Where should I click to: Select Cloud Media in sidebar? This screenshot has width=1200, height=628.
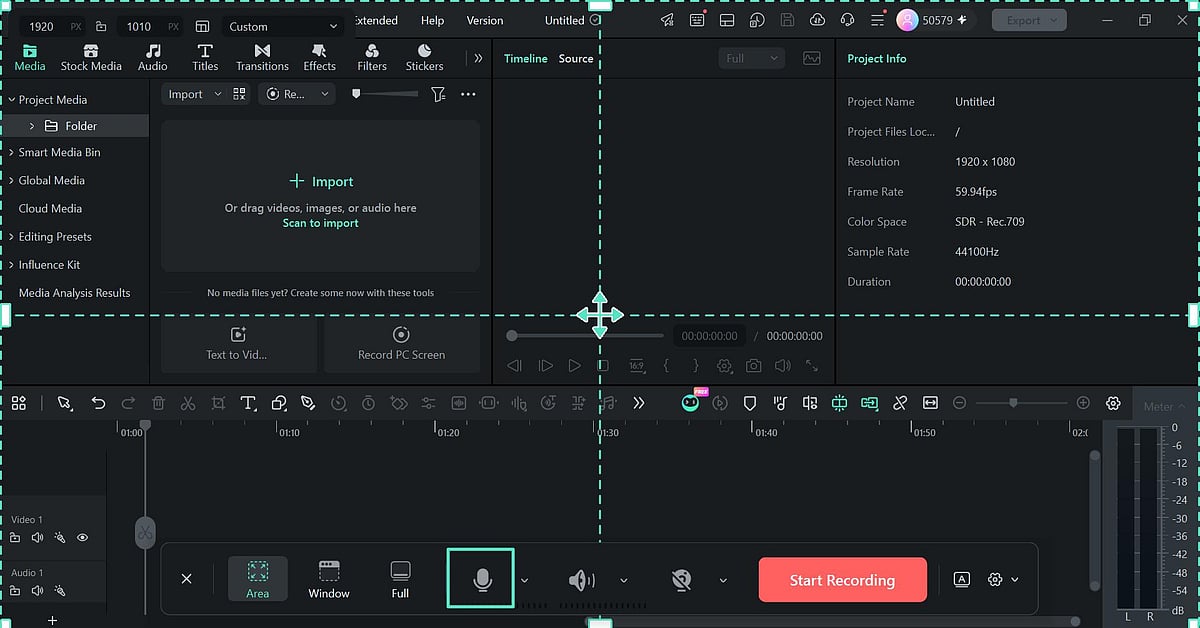point(50,208)
